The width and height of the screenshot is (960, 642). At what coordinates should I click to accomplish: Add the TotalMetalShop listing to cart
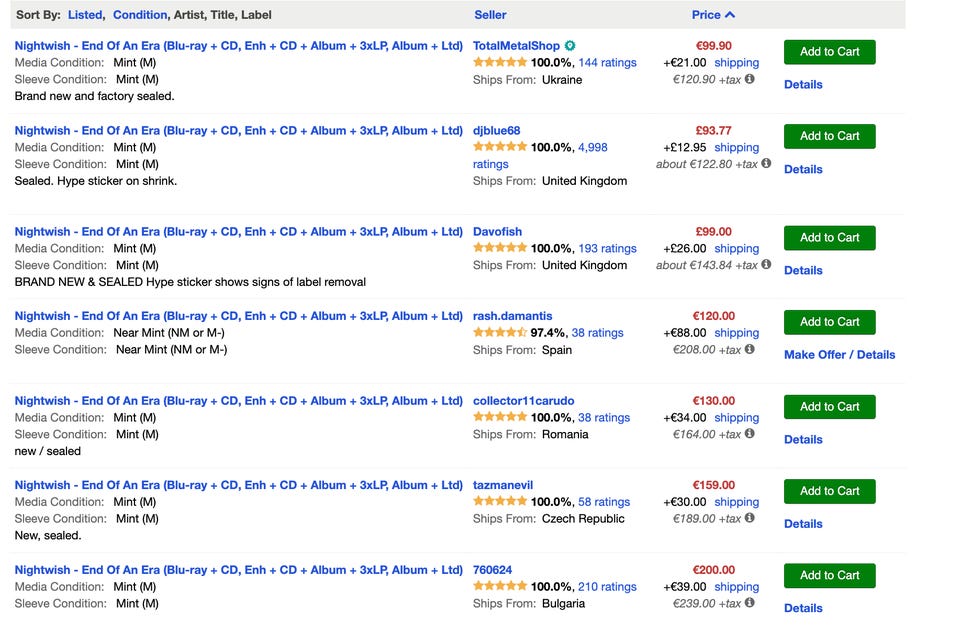[x=829, y=52]
